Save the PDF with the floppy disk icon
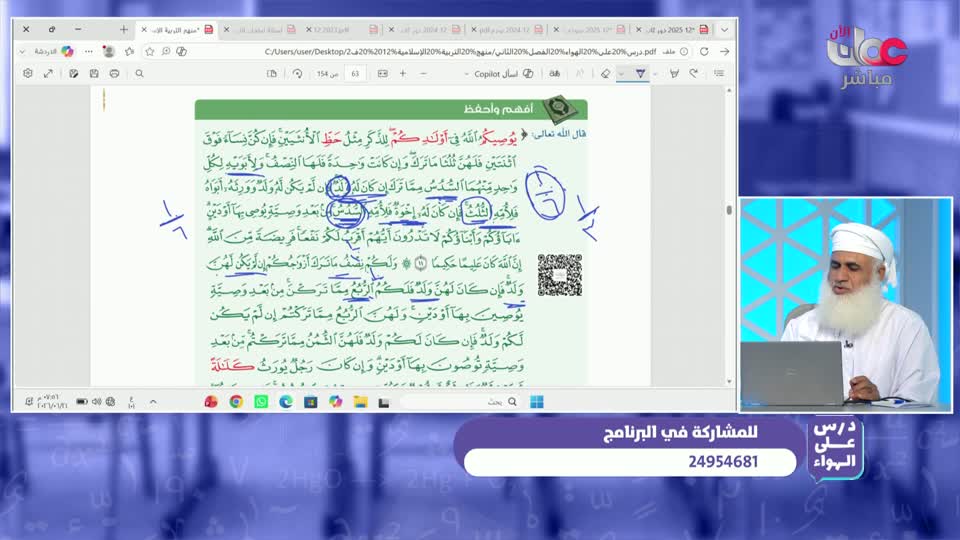 point(94,73)
